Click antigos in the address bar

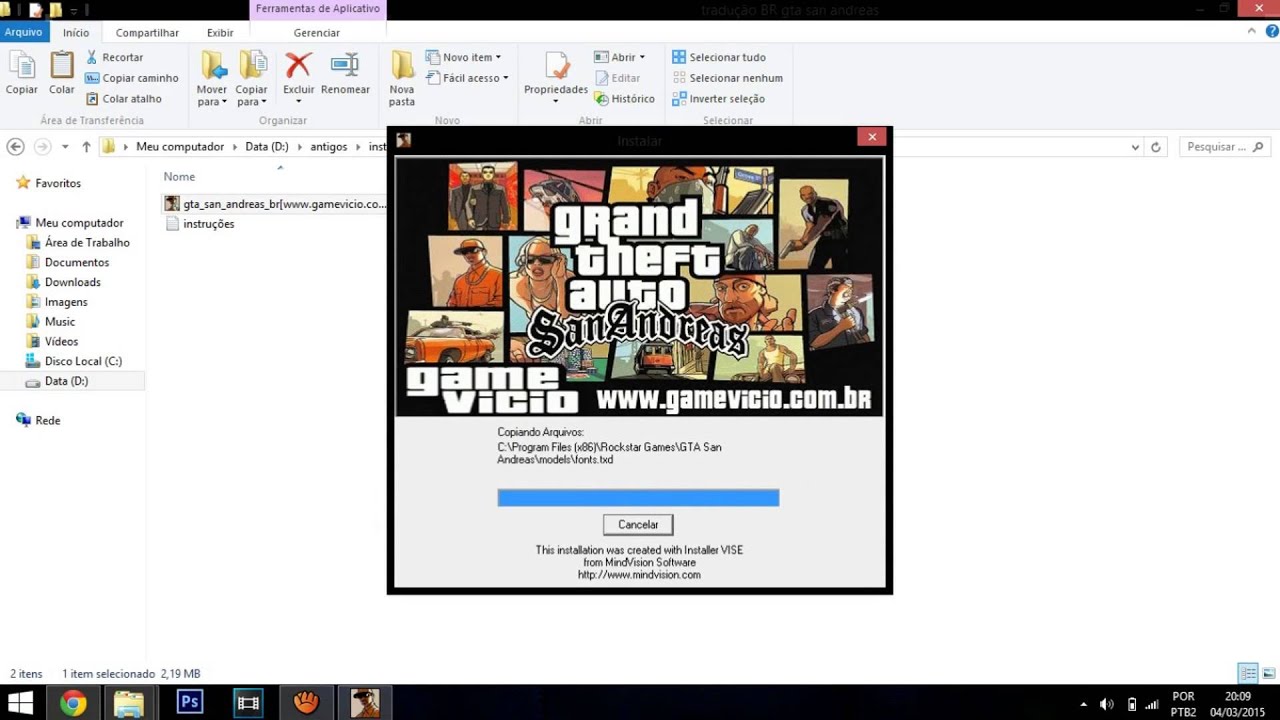point(329,147)
